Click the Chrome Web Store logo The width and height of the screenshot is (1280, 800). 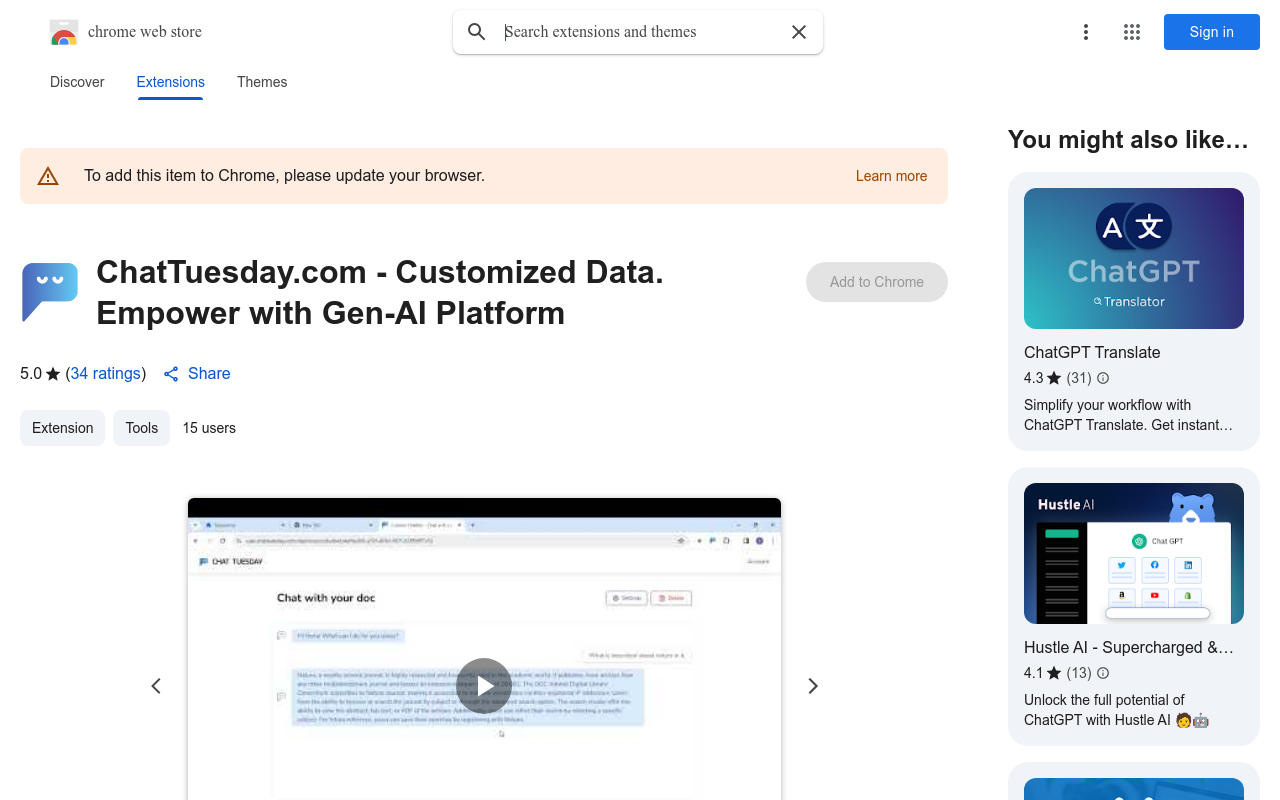point(64,32)
